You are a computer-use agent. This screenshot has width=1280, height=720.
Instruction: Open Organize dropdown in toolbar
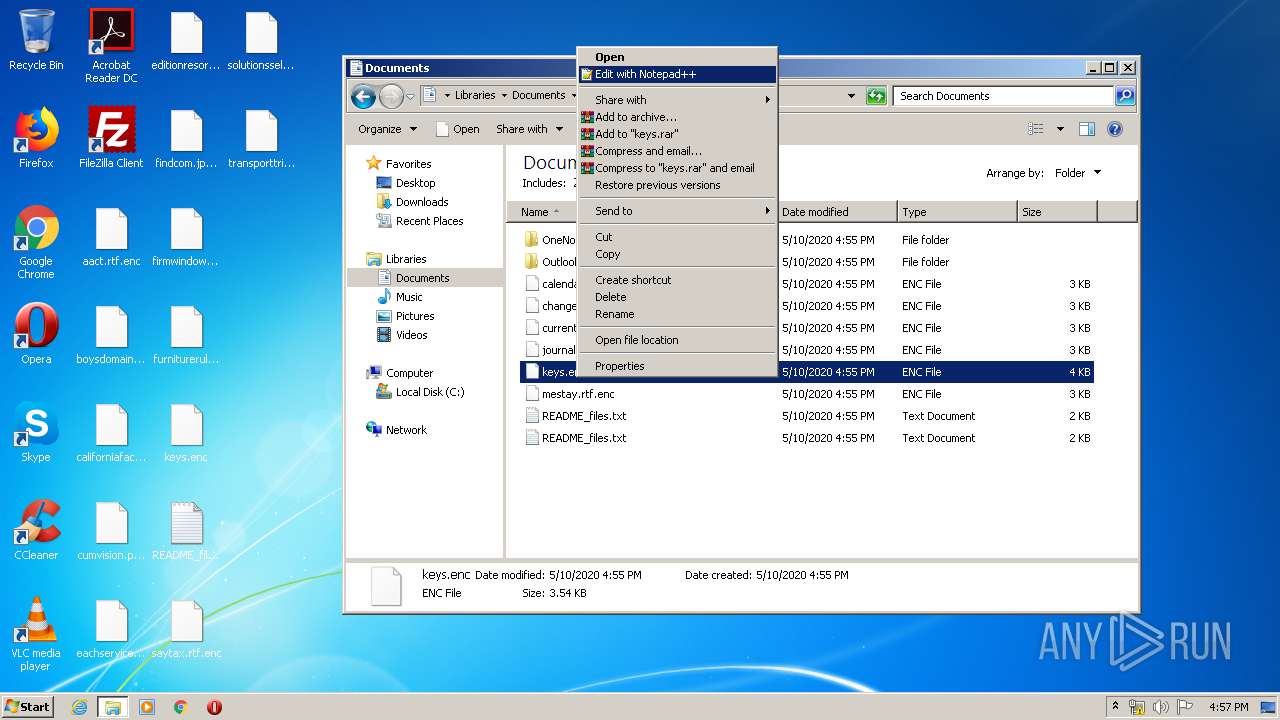click(387, 129)
